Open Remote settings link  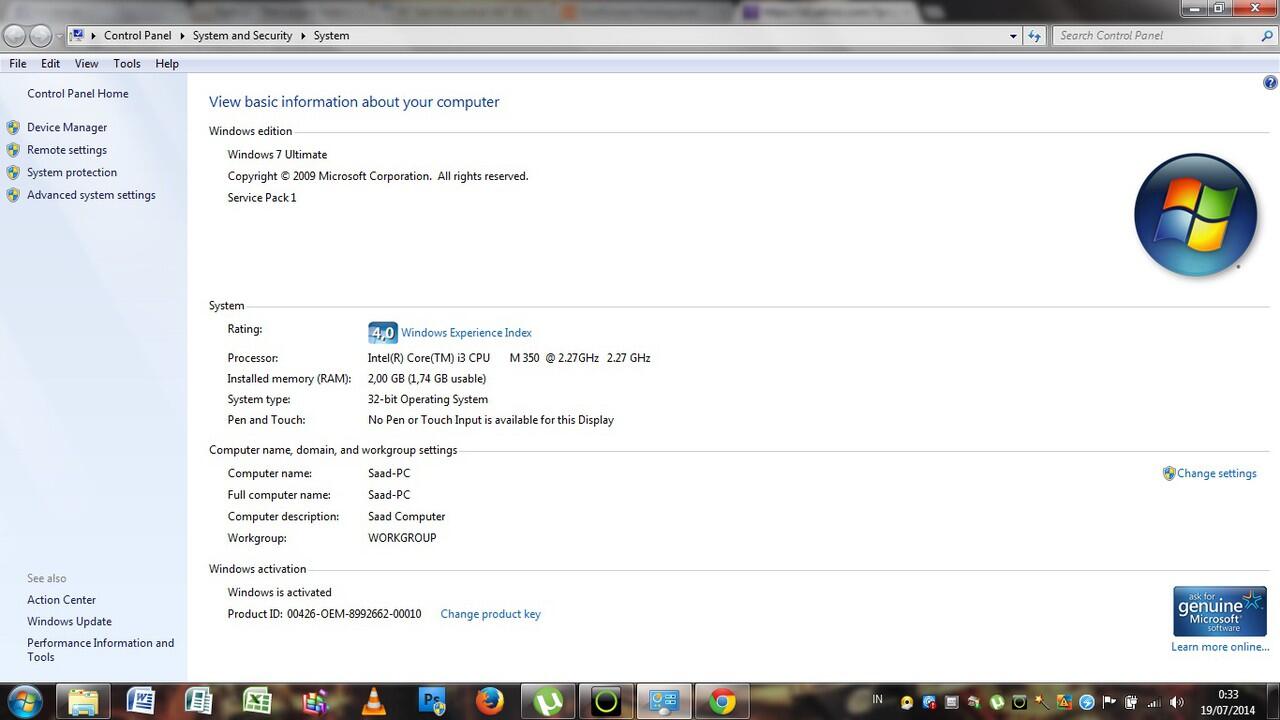pos(67,150)
